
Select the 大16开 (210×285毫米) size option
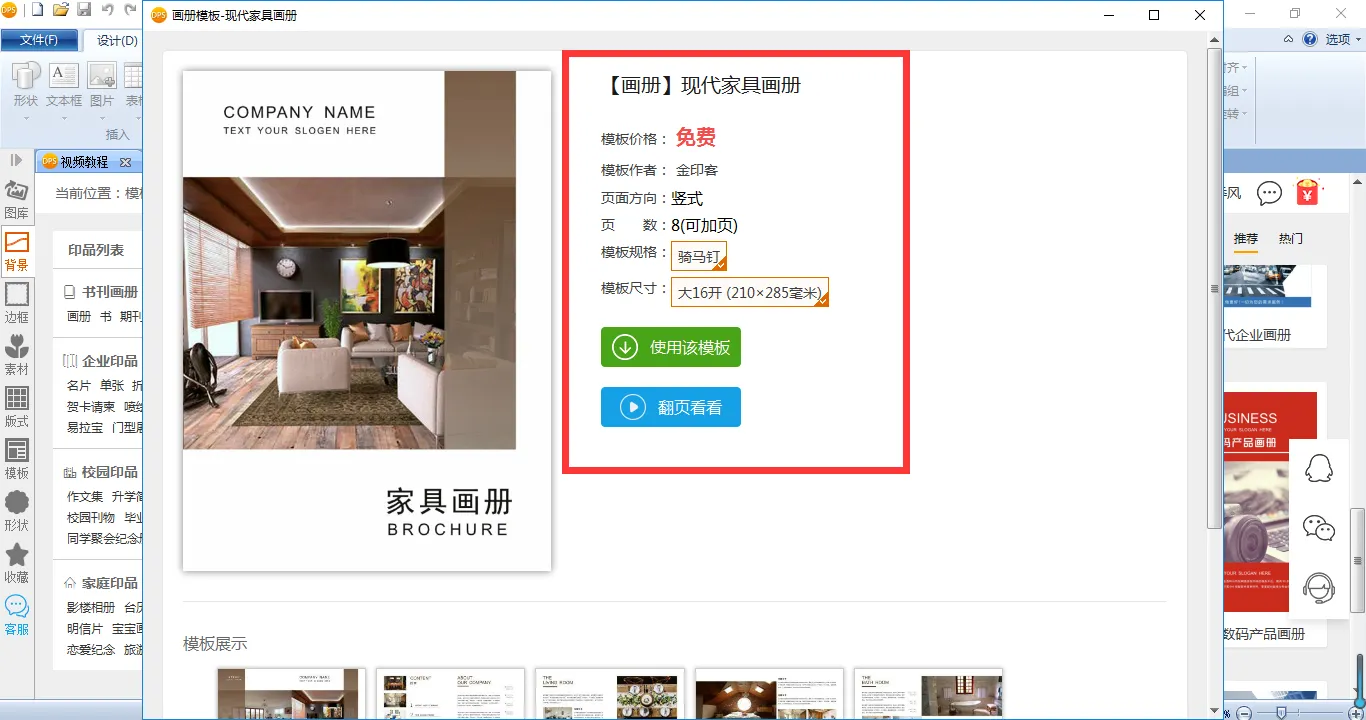pos(750,292)
